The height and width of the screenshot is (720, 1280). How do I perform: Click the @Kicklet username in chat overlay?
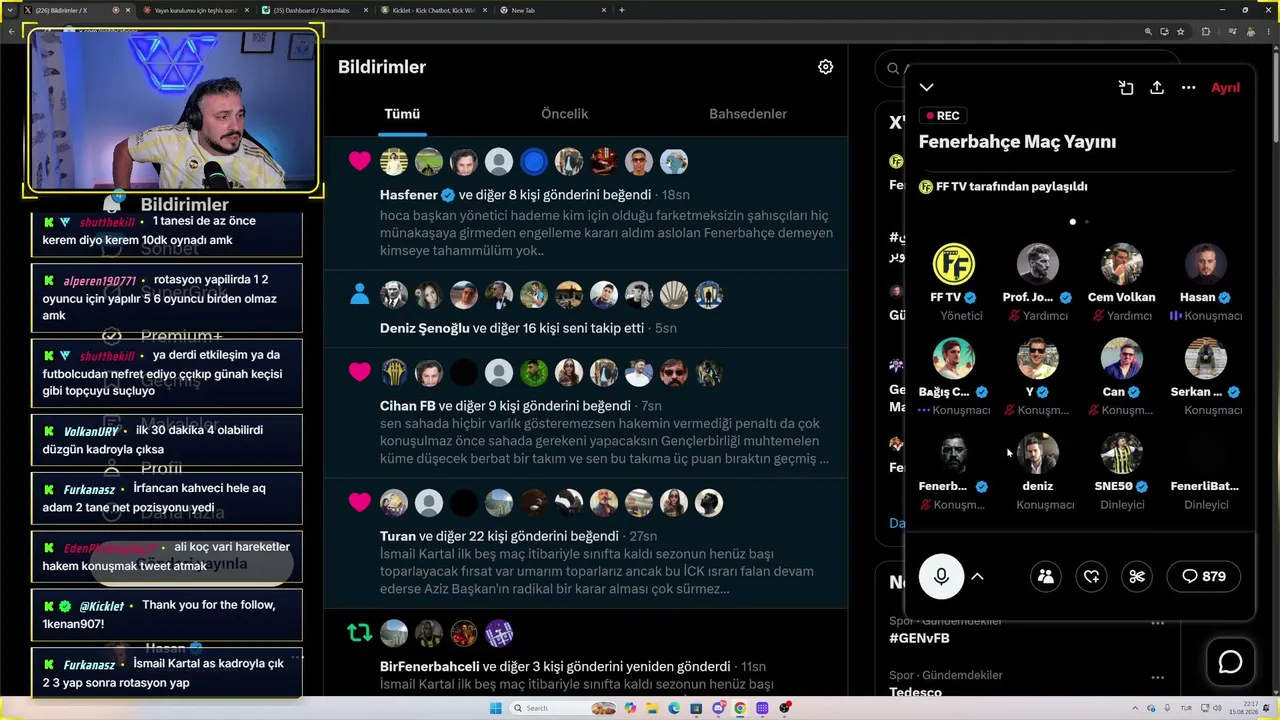point(101,606)
